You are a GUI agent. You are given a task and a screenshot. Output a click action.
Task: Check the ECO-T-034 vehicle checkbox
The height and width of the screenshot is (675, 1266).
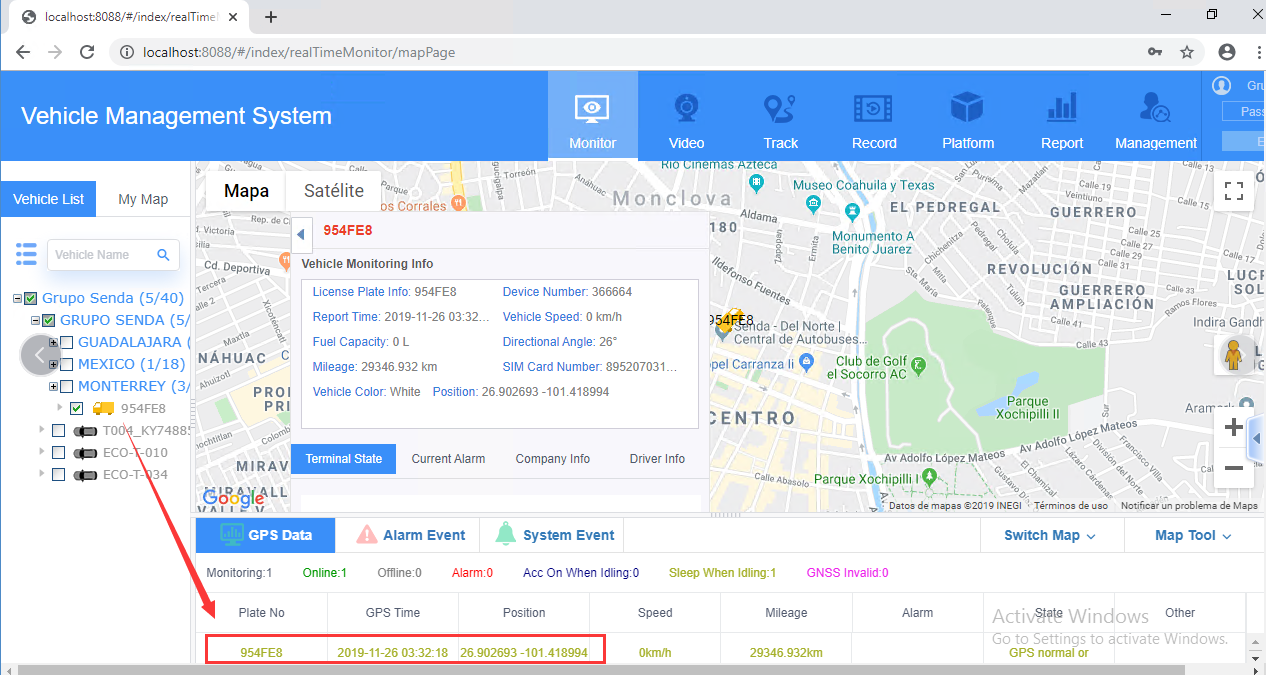[59, 475]
